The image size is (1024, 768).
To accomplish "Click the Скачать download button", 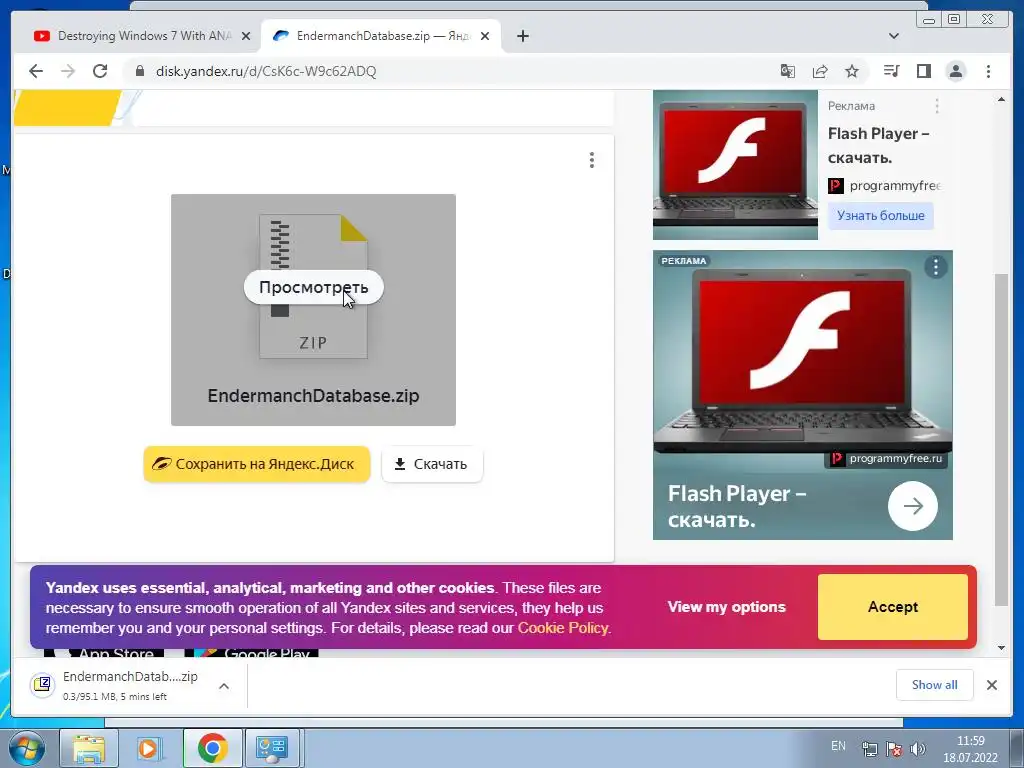I will (432, 464).
